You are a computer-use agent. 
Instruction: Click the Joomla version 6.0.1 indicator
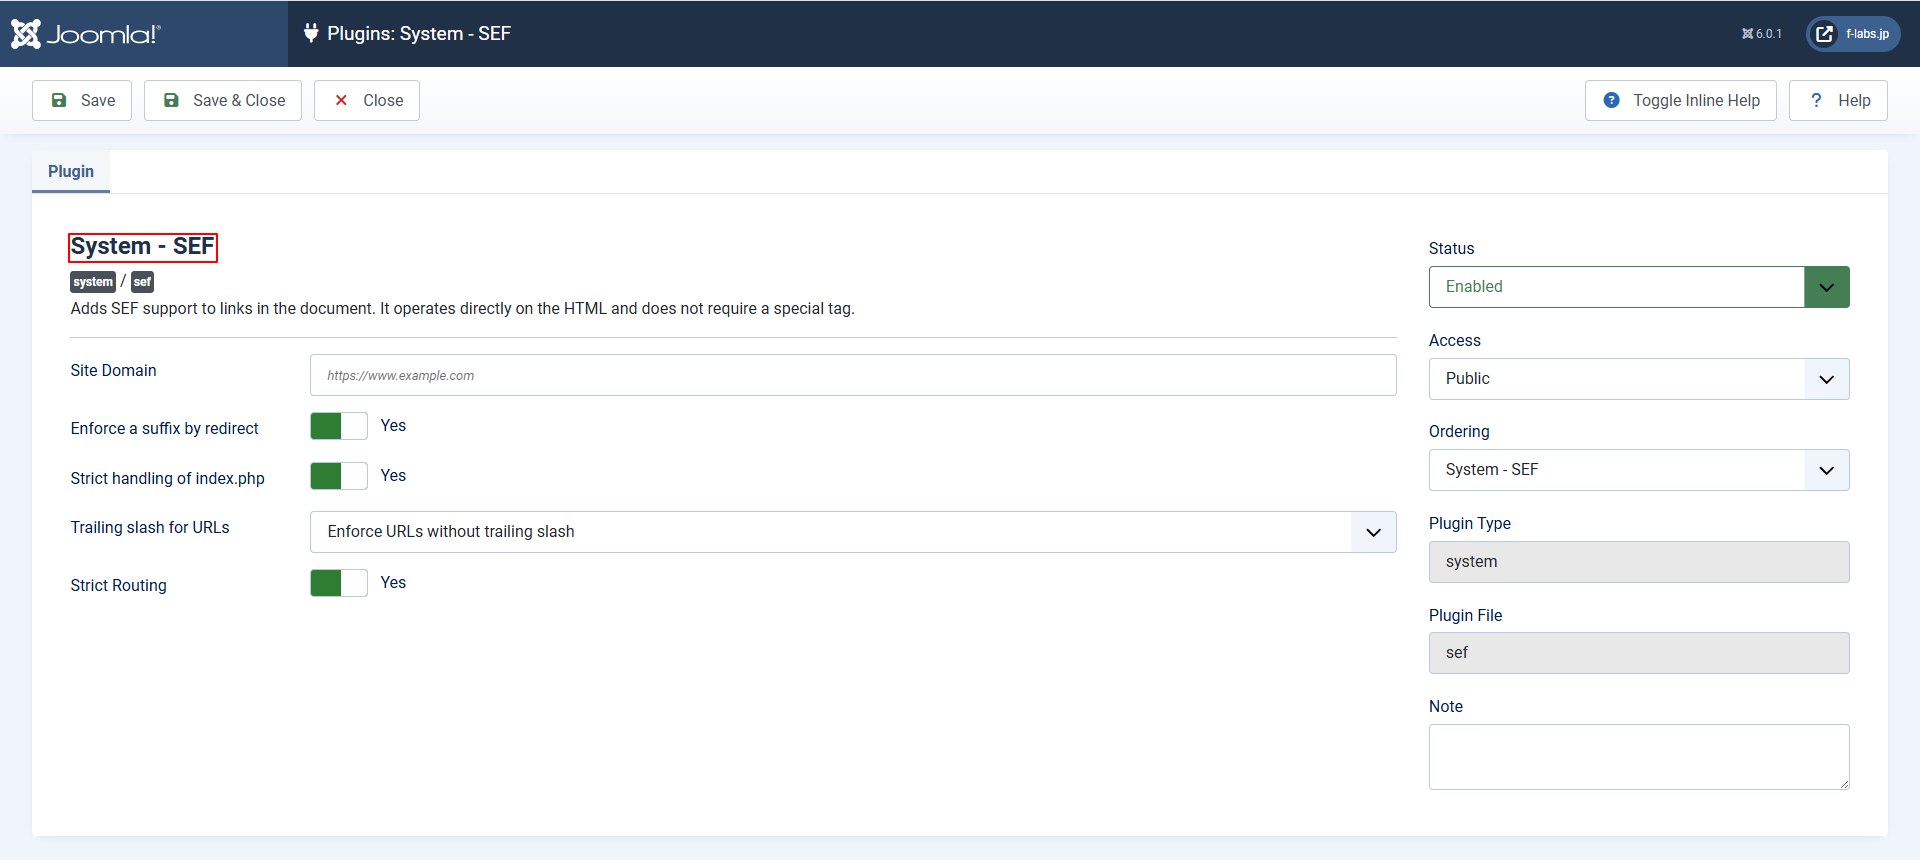(x=1761, y=34)
